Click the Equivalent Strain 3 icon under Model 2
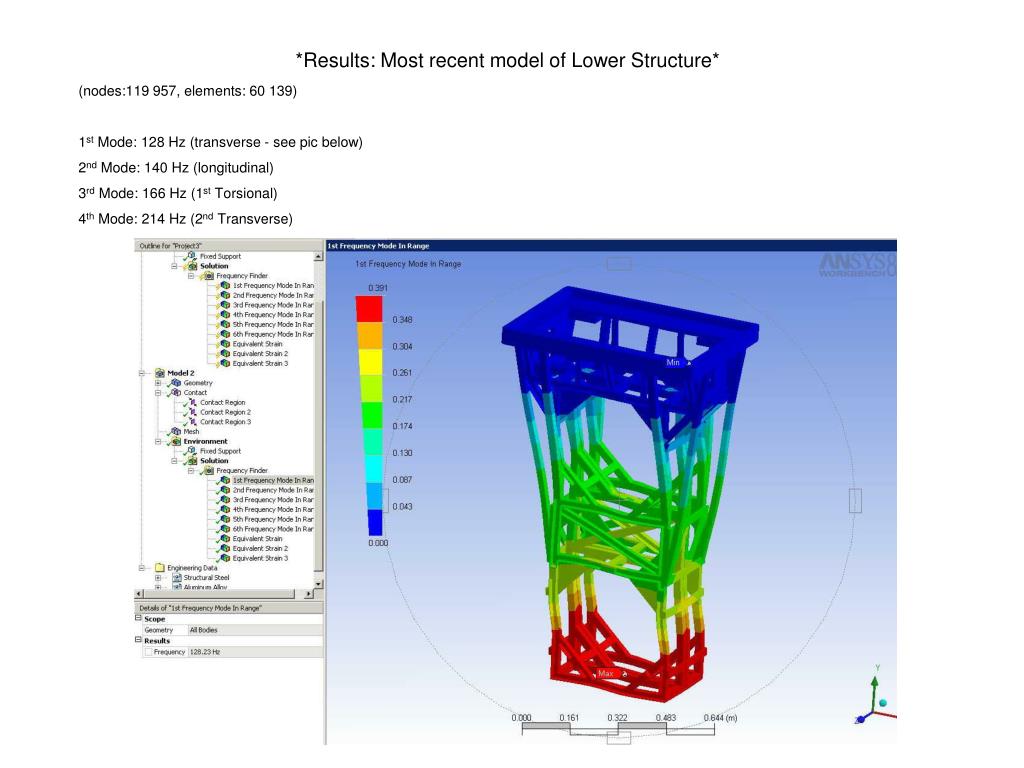The height and width of the screenshot is (768, 1024). (225, 558)
